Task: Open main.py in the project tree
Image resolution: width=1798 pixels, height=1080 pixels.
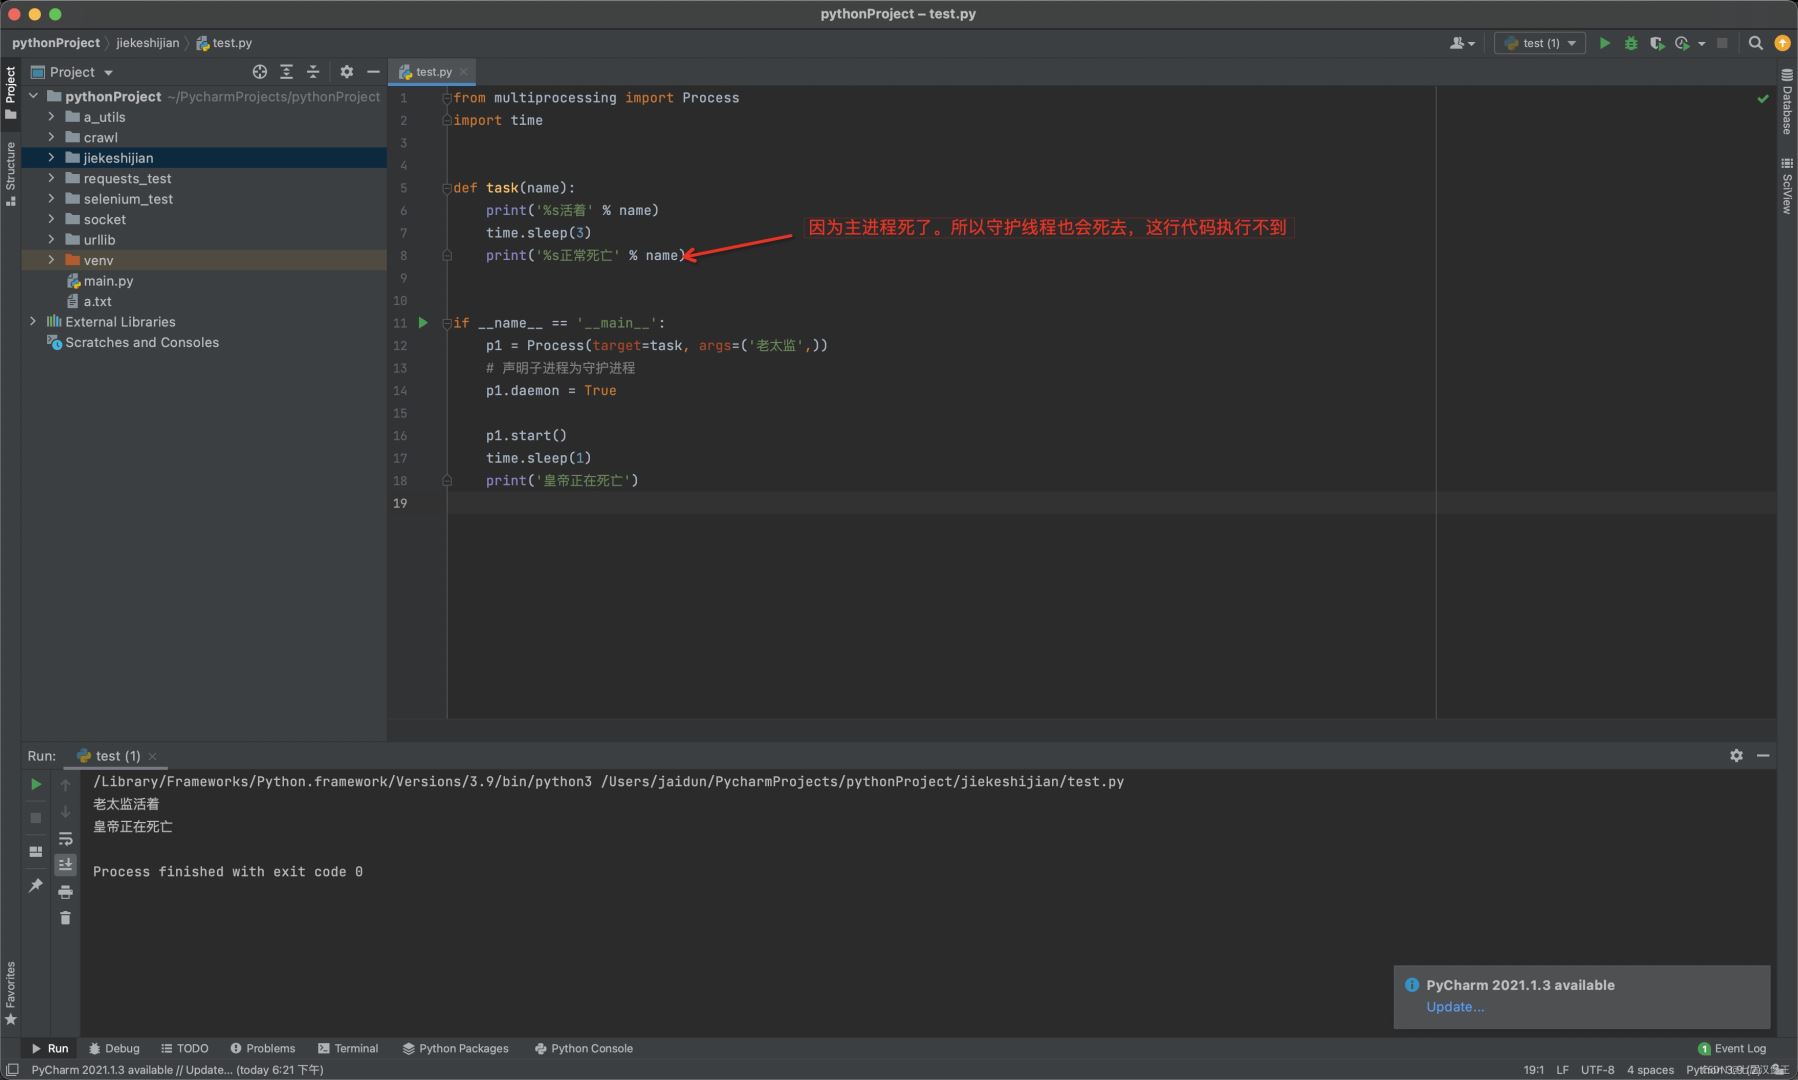Action: click(108, 281)
